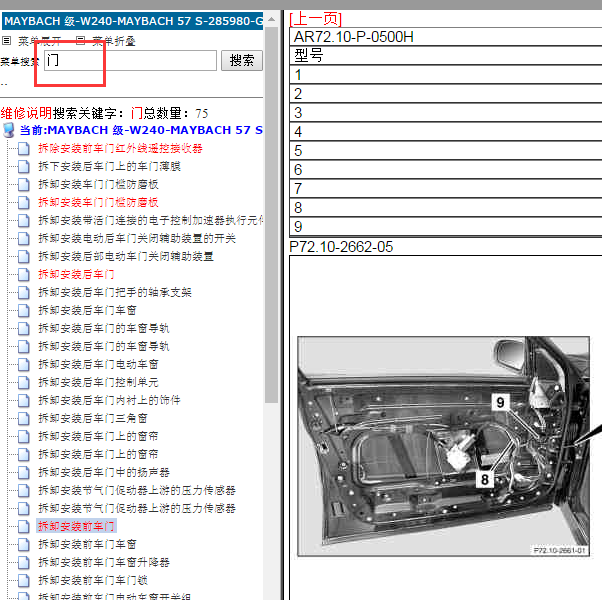Viewport: 602px width, 600px height.
Task: Open the red 拆卸安装车门门槛防磨板 entry
Action: [98, 202]
